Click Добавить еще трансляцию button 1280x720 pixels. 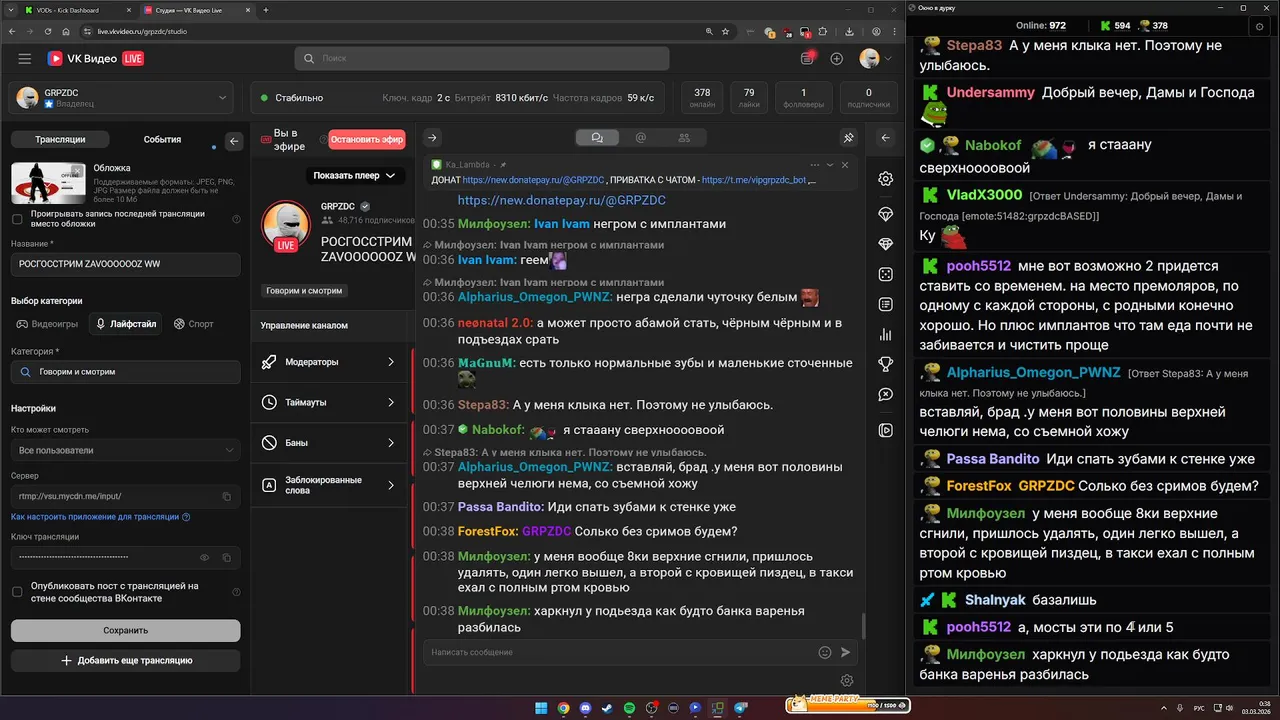pos(125,661)
